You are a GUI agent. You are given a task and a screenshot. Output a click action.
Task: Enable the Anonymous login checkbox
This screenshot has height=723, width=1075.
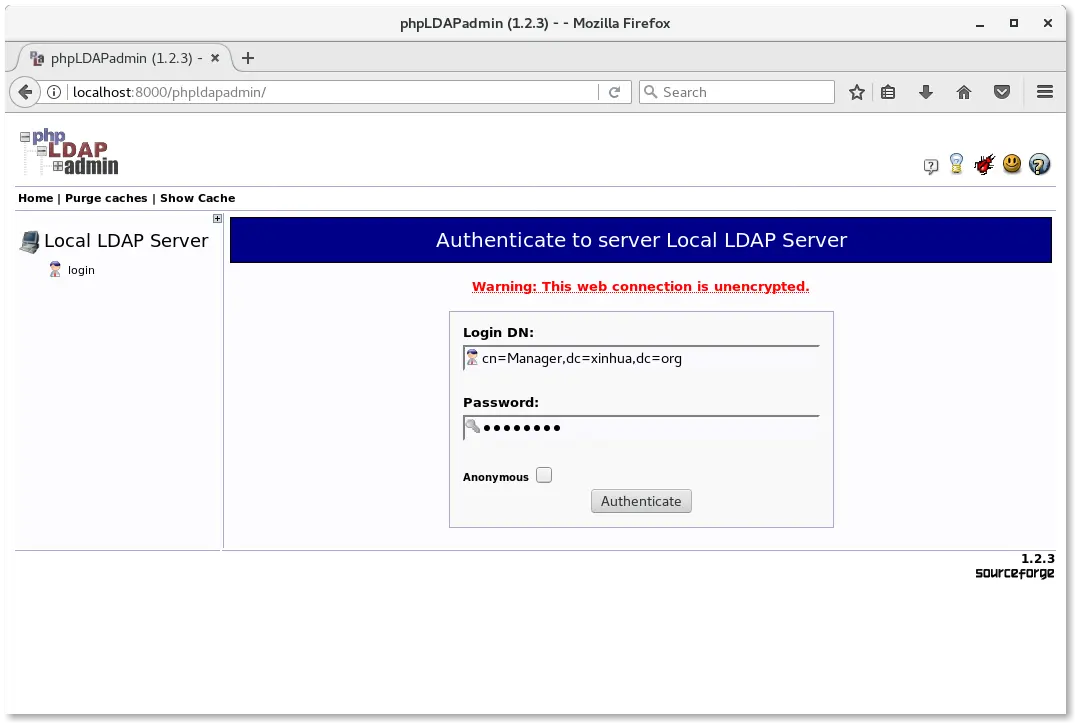pos(544,474)
